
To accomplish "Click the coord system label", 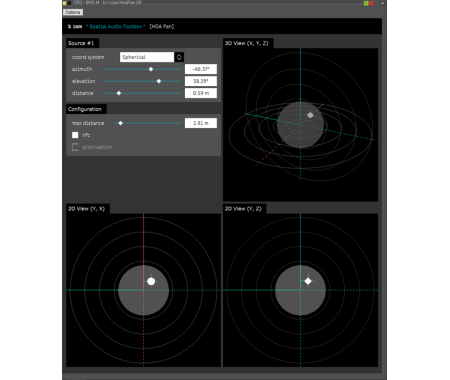I will click(x=88, y=57).
